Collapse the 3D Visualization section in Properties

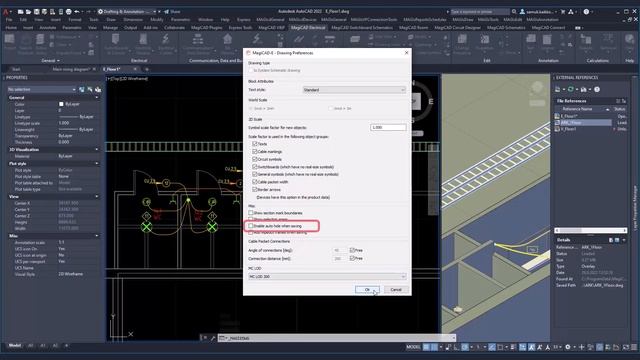[x=97, y=149]
